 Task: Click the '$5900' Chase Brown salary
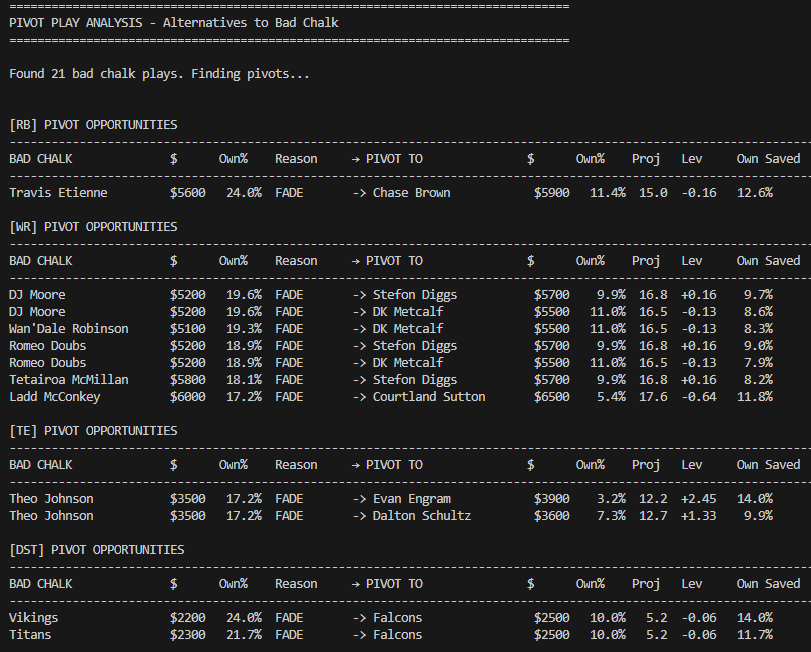point(551,193)
